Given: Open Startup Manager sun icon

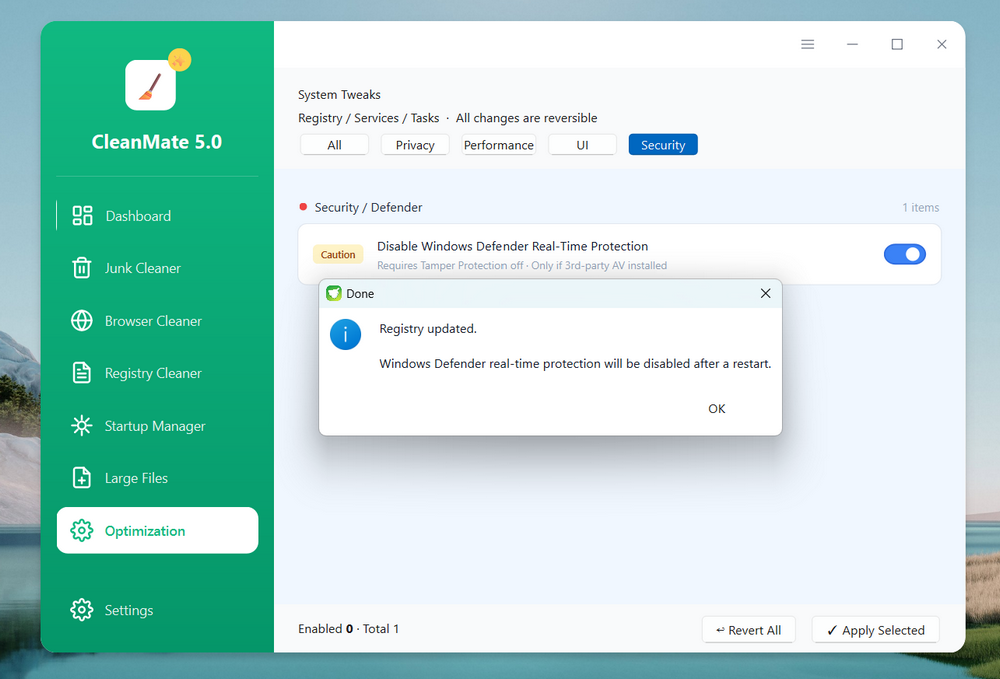Looking at the screenshot, I should tap(82, 426).
